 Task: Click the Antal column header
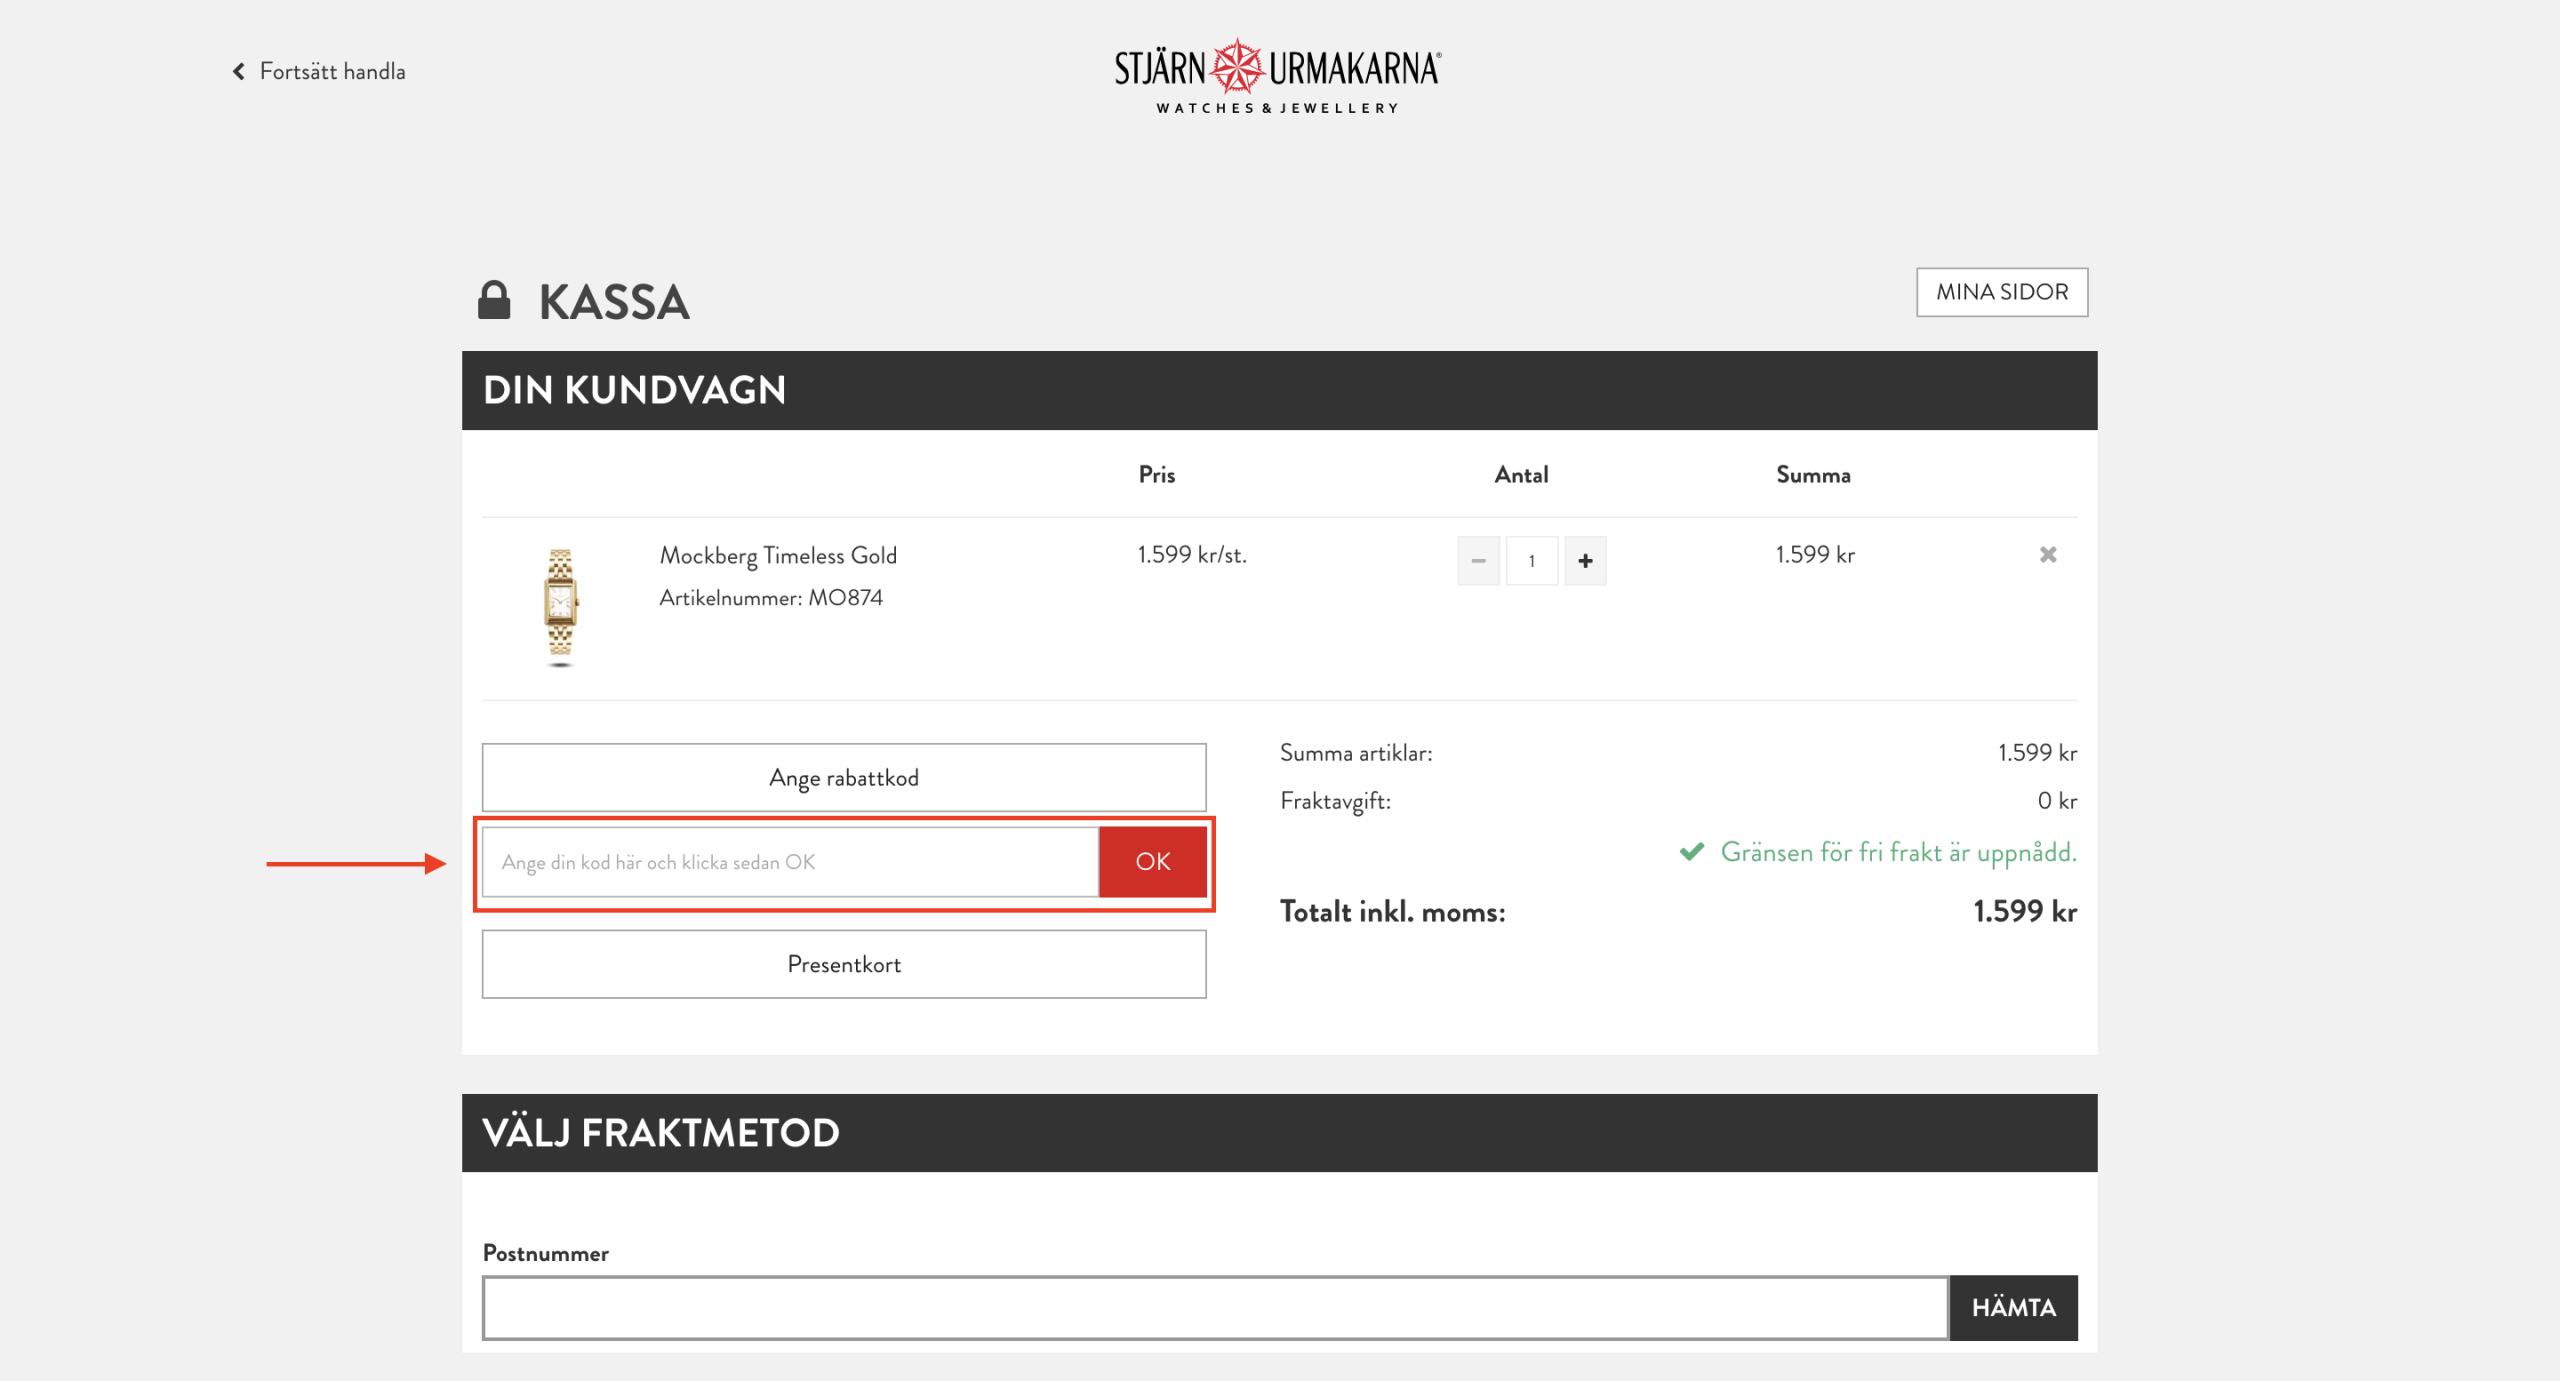1521,475
